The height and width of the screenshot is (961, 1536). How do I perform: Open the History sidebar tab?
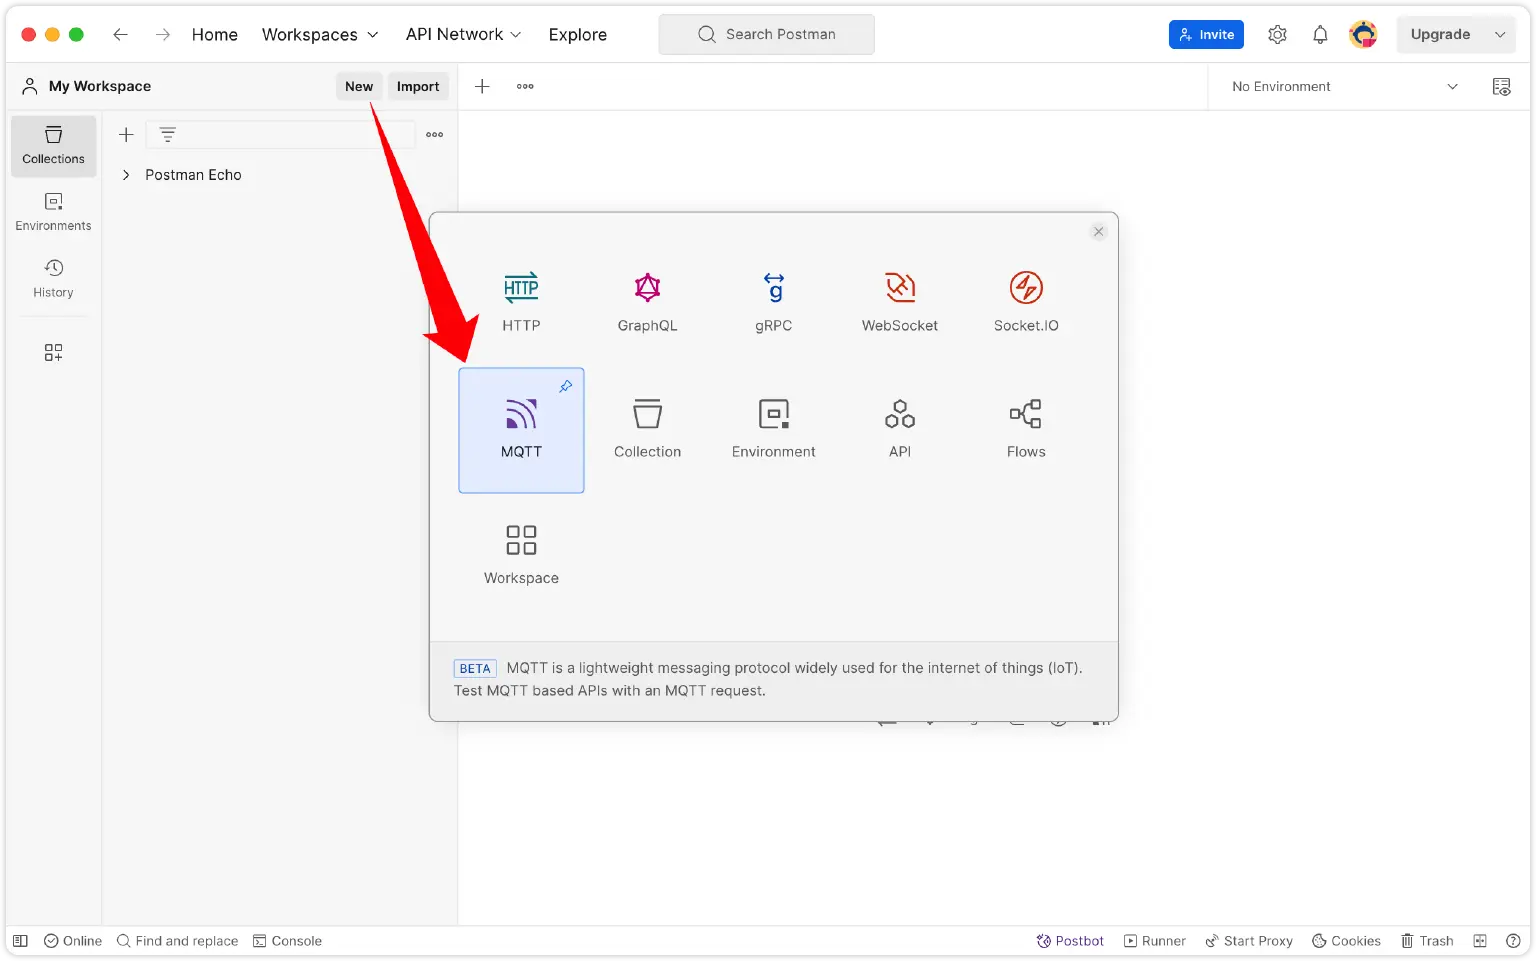tap(53, 277)
